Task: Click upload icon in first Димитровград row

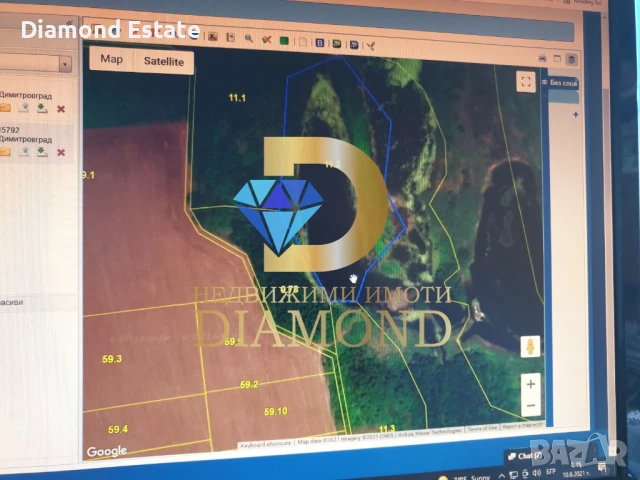Action: click(x=24, y=108)
